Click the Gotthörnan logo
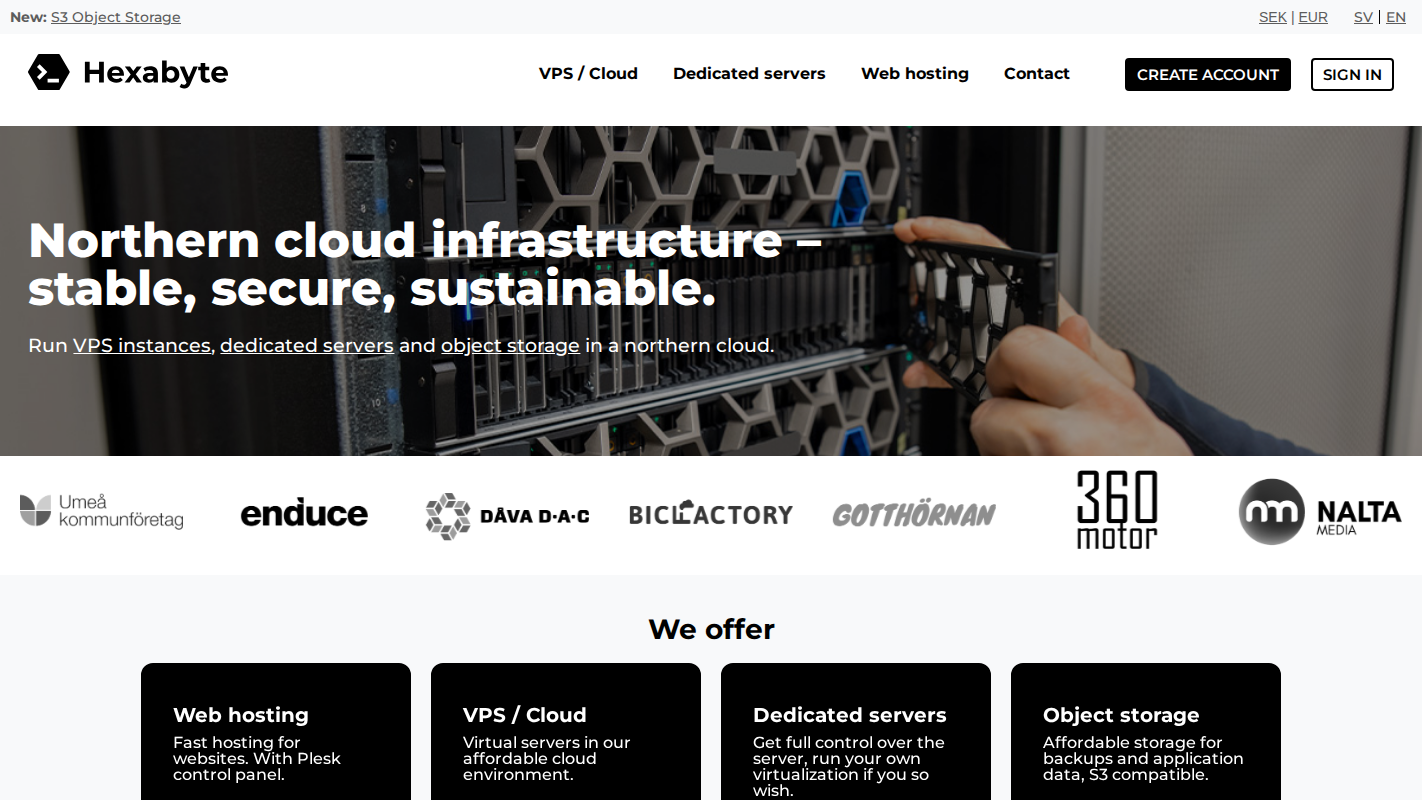 (914, 515)
